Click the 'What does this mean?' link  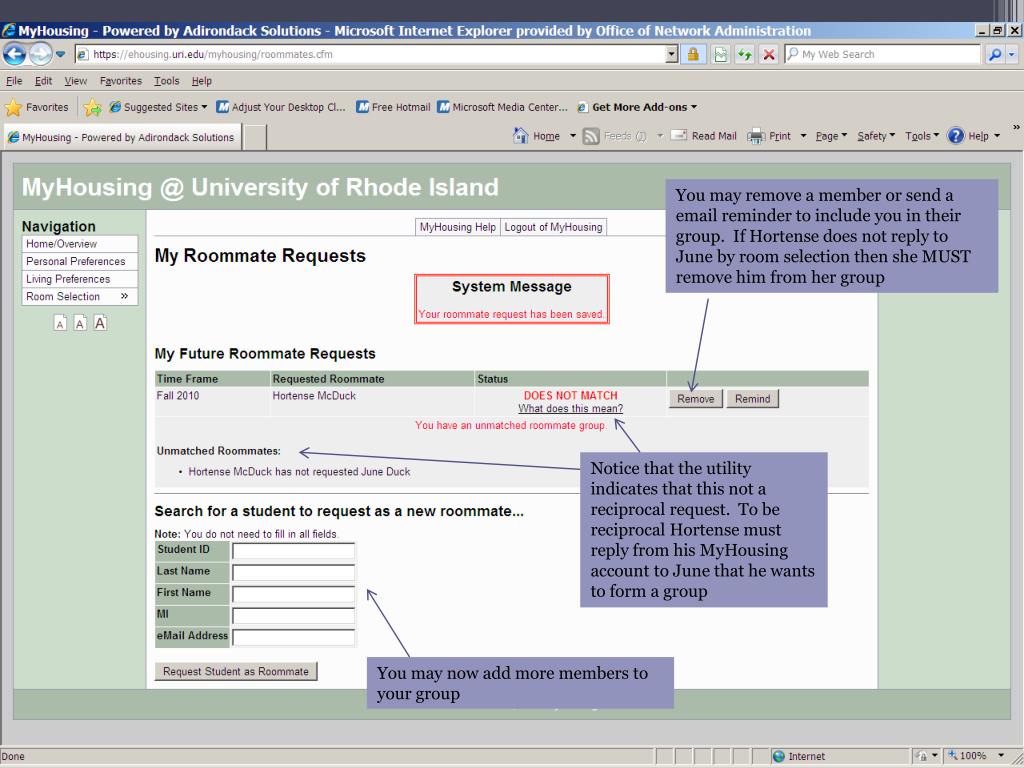570,408
